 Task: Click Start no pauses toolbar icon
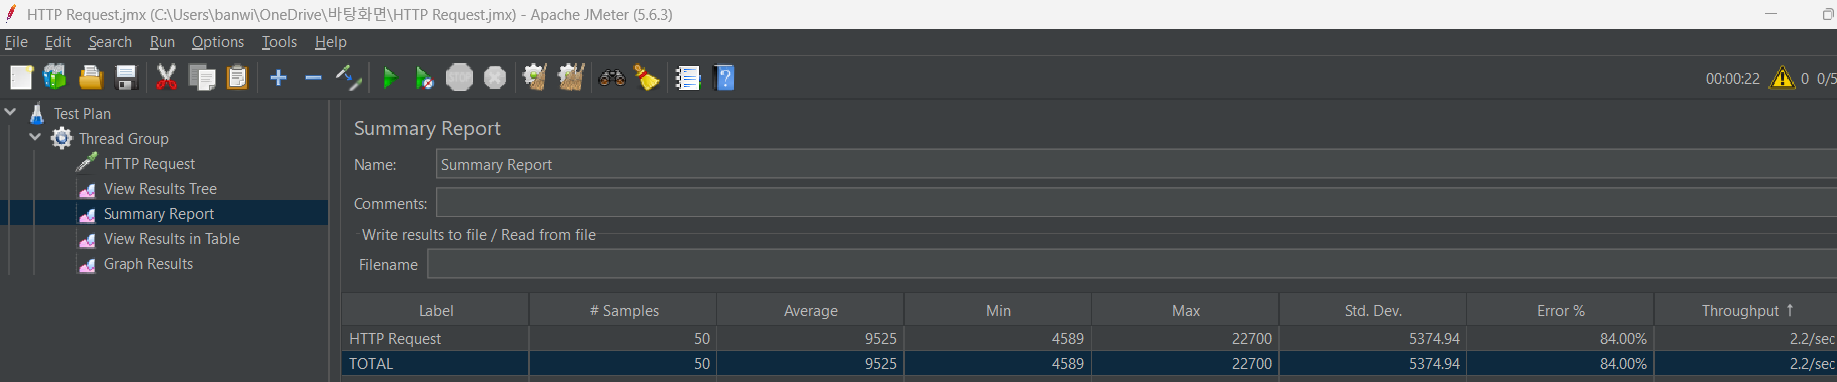pyautogui.click(x=424, y=78)
